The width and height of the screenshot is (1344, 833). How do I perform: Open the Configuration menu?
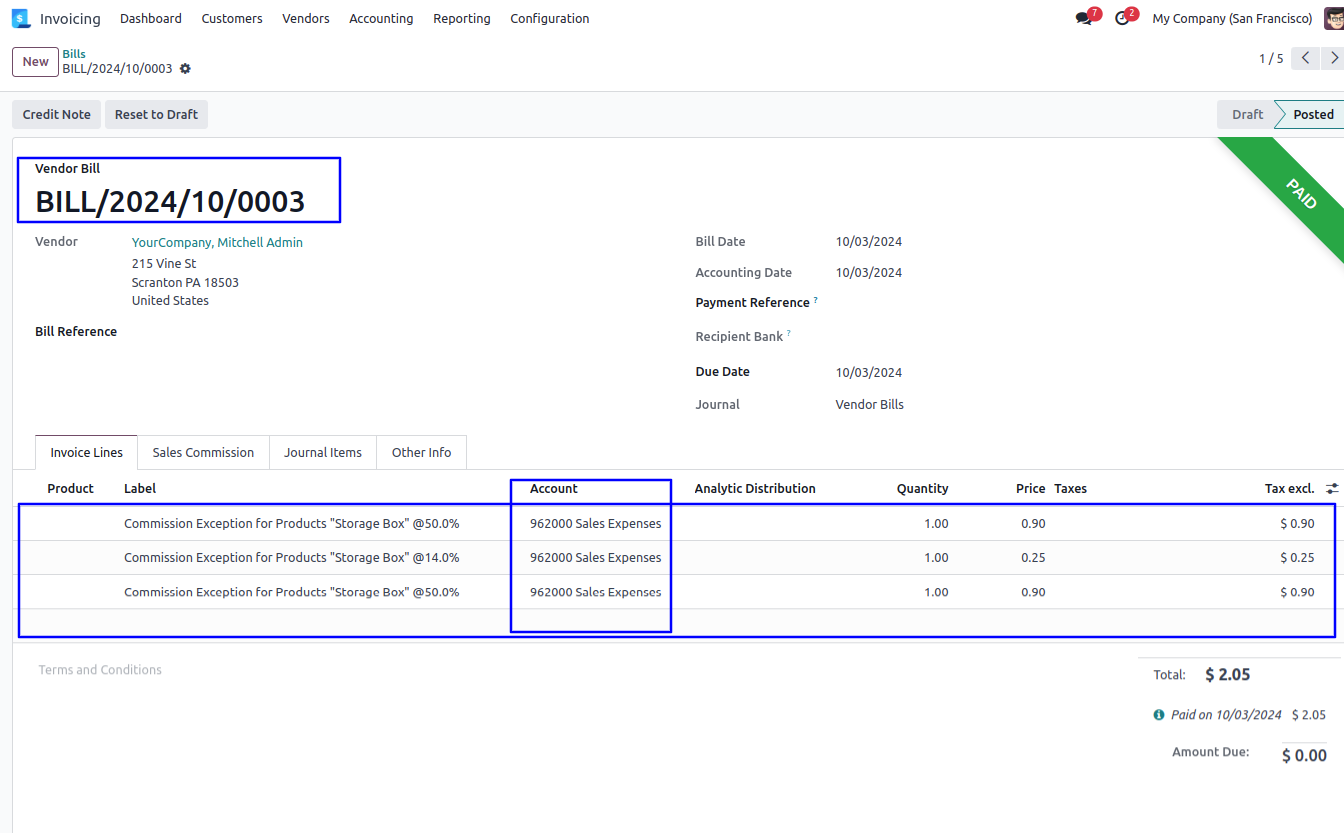pyautogui.click(x=549, y=19)
